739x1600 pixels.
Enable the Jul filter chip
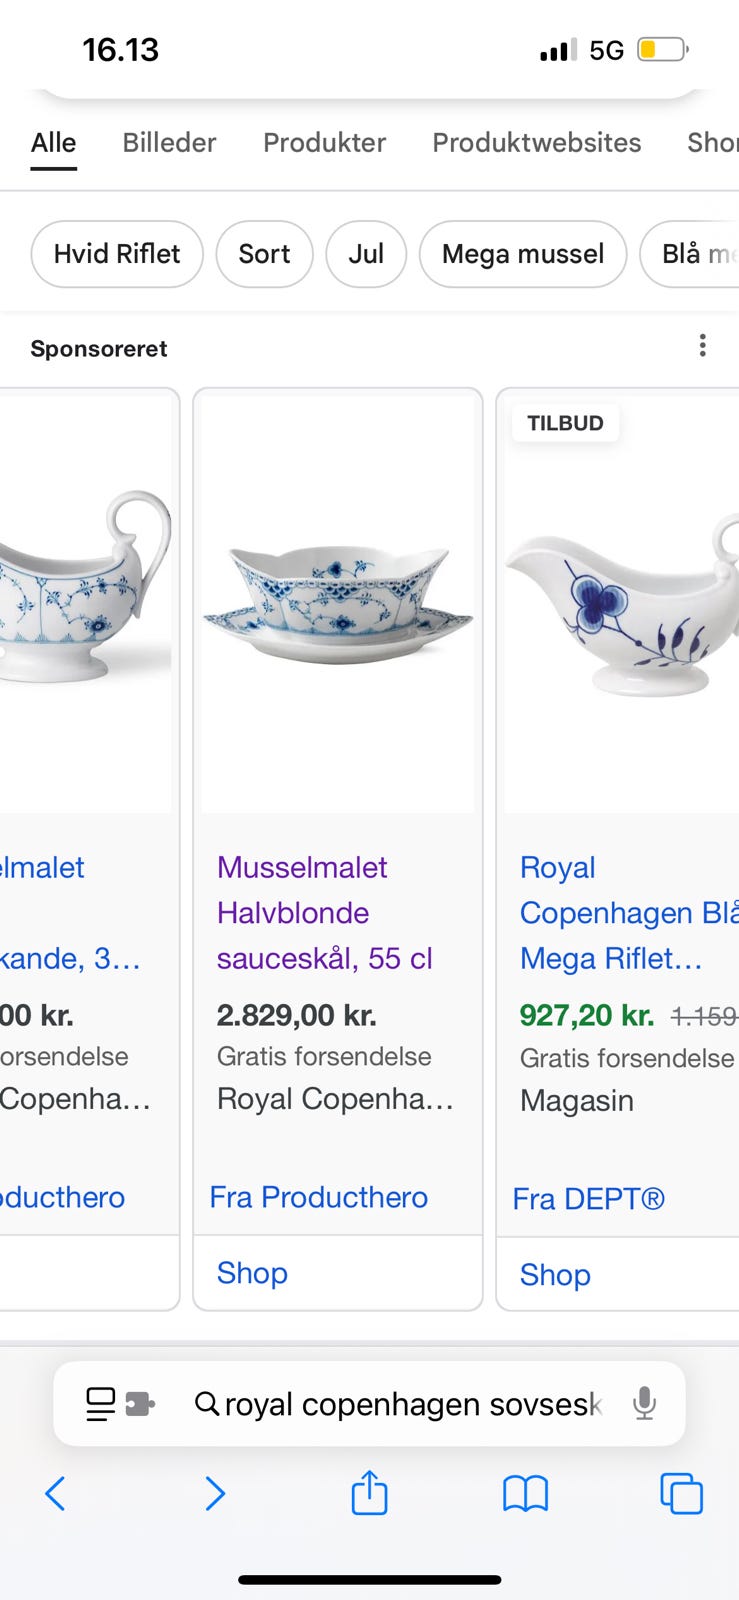coord(366,254)
